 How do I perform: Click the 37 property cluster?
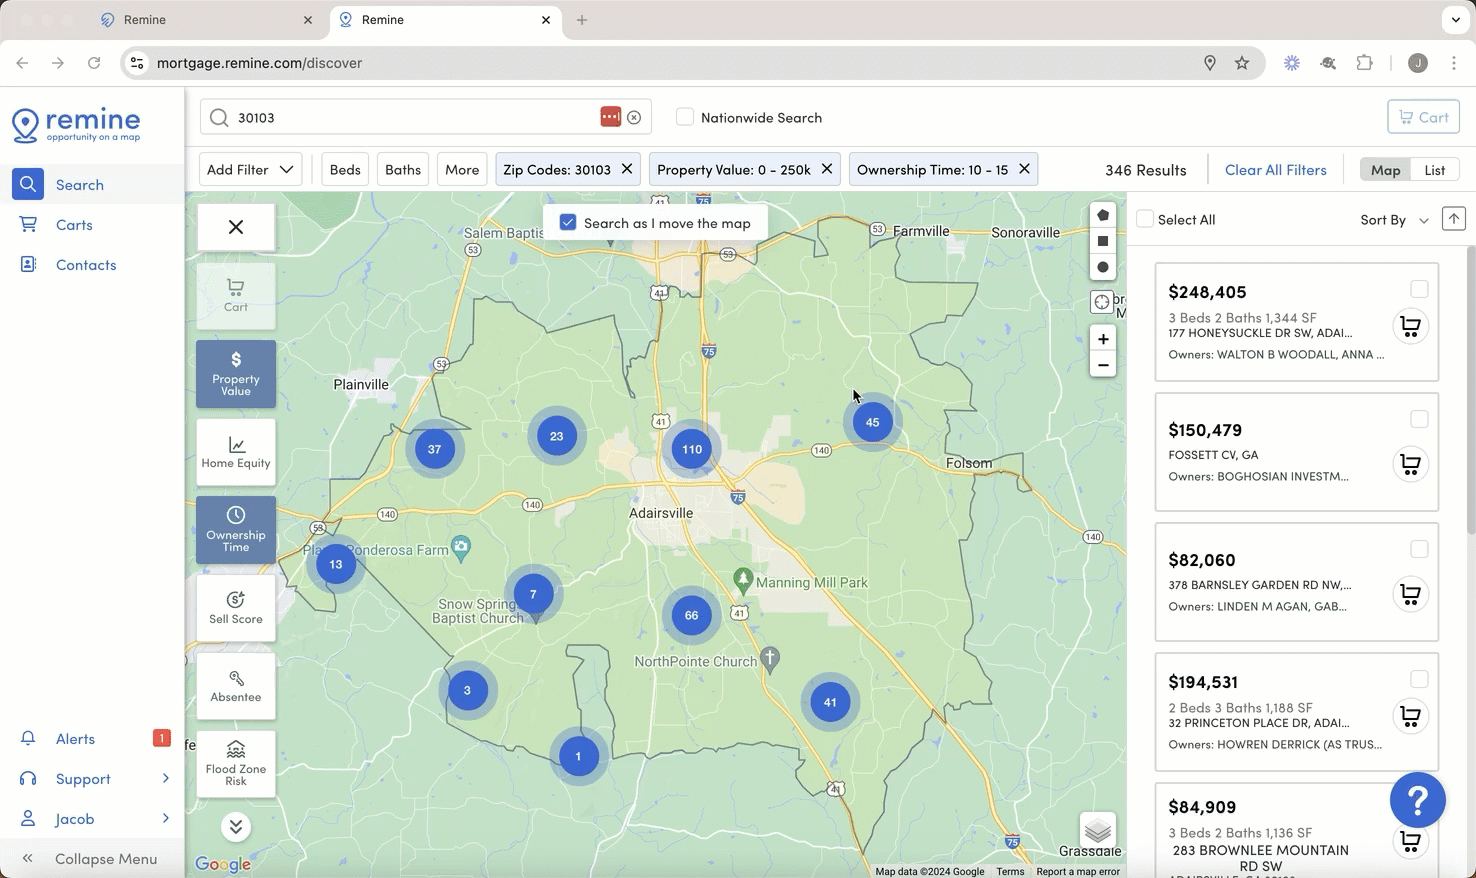pyautogui.click(x=434, y=449)
